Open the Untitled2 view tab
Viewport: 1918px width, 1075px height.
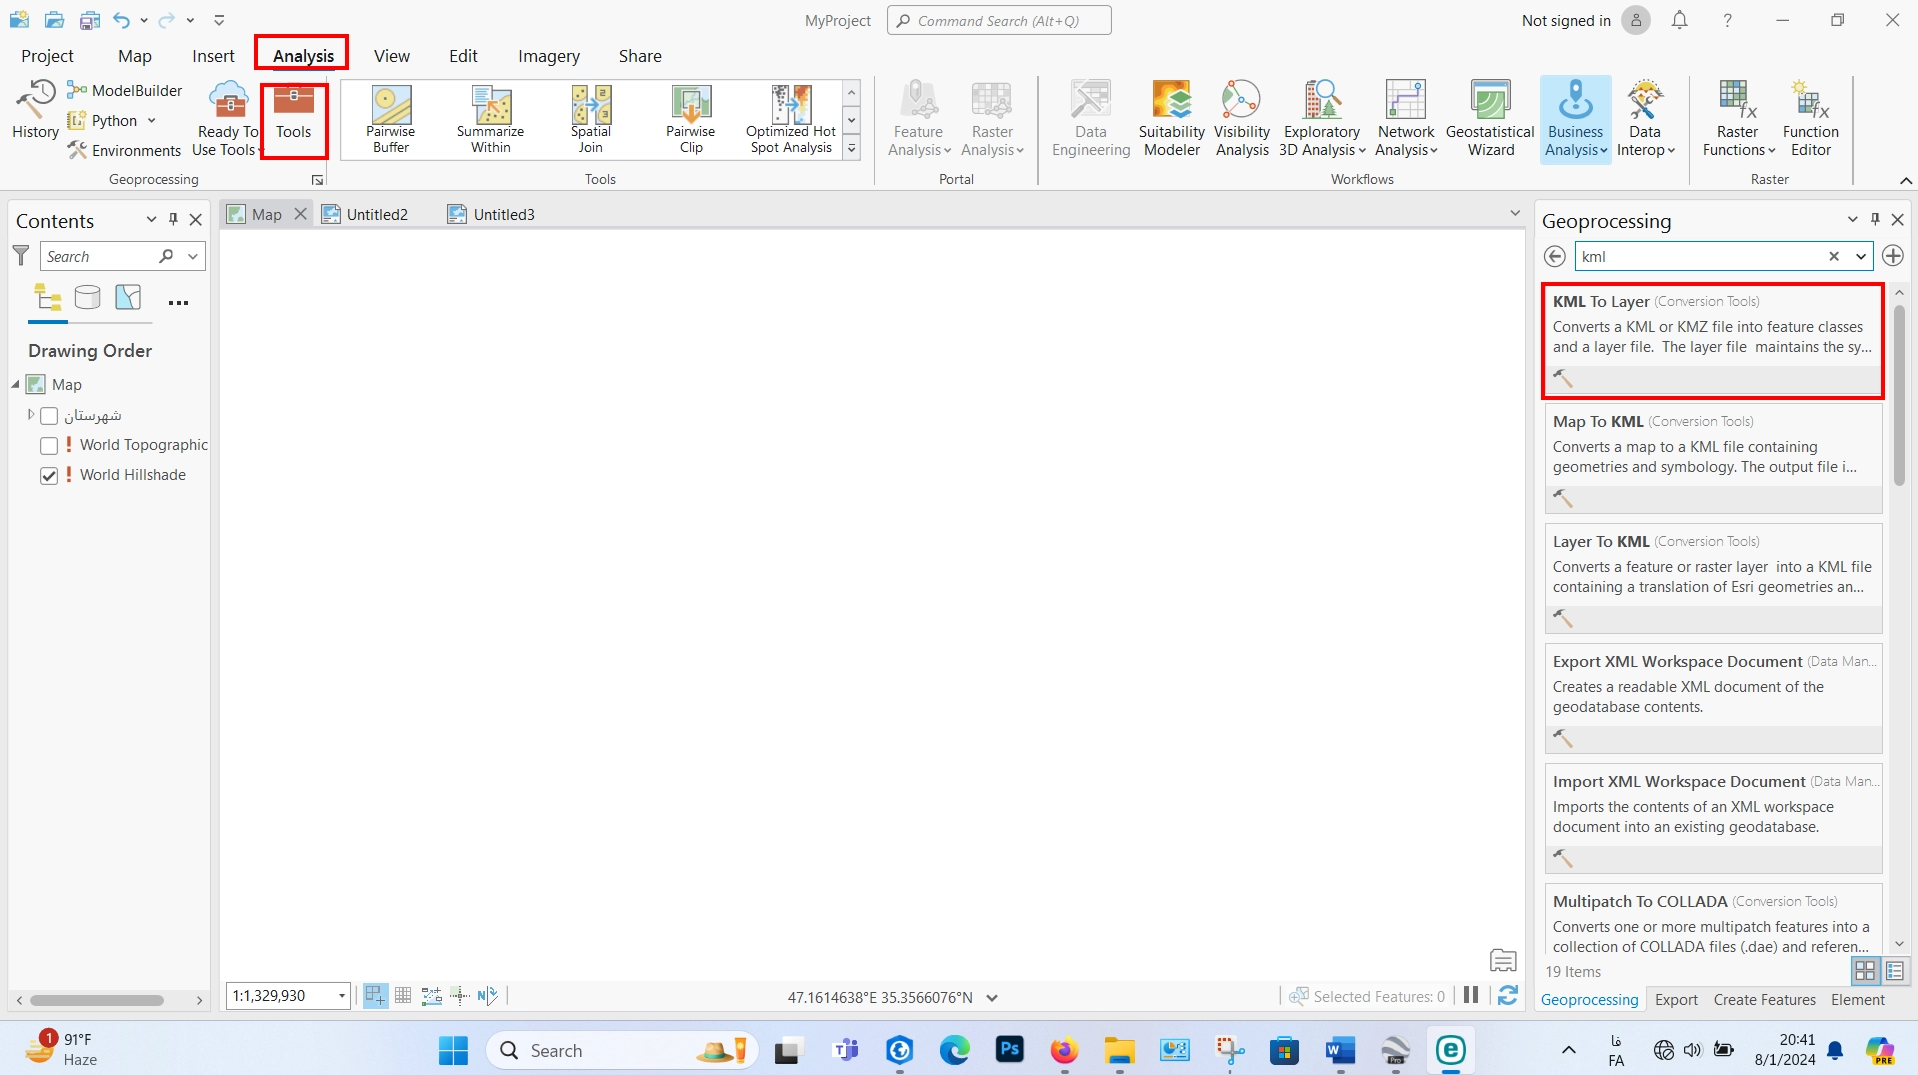pos(365,214)
